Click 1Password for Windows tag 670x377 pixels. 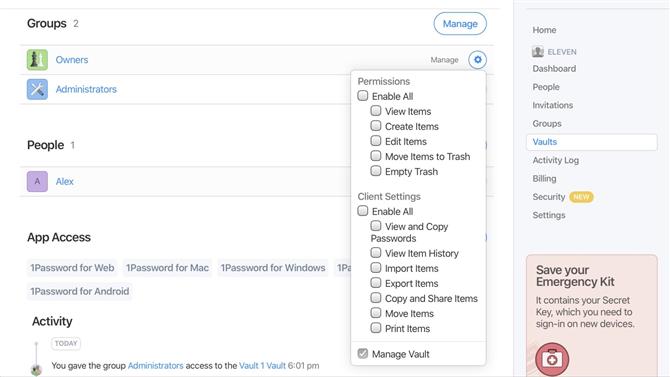(x=273, y=268)
